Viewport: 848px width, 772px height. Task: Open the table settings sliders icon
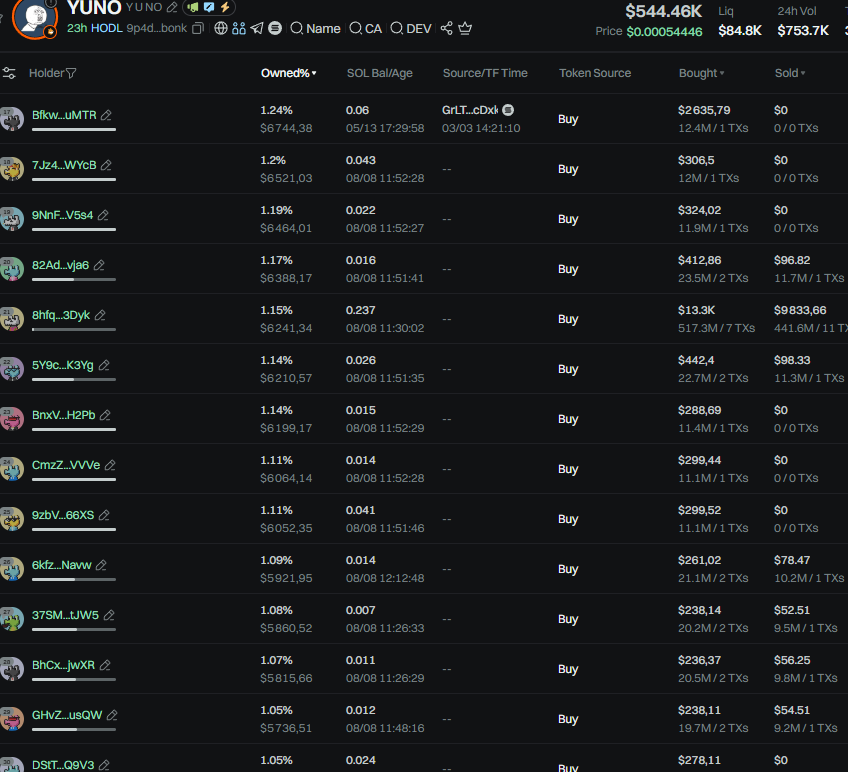[9, 73]
